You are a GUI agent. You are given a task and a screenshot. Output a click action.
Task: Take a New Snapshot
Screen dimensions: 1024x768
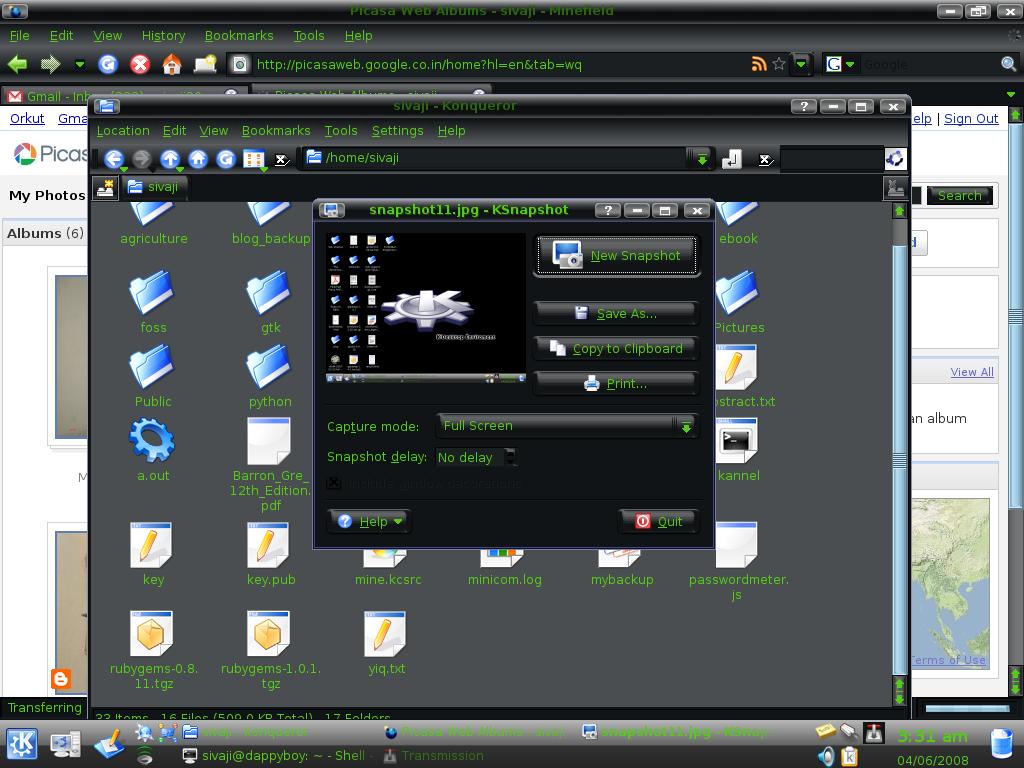(x=616, y=256)
